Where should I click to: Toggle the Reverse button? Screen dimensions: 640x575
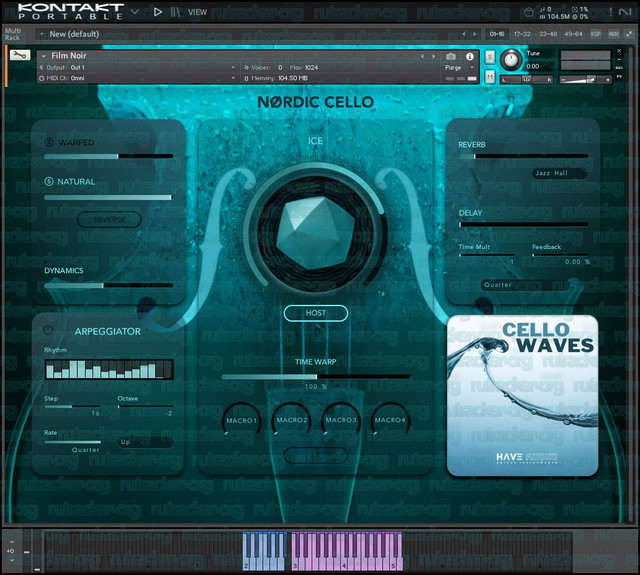pos(109,220)
